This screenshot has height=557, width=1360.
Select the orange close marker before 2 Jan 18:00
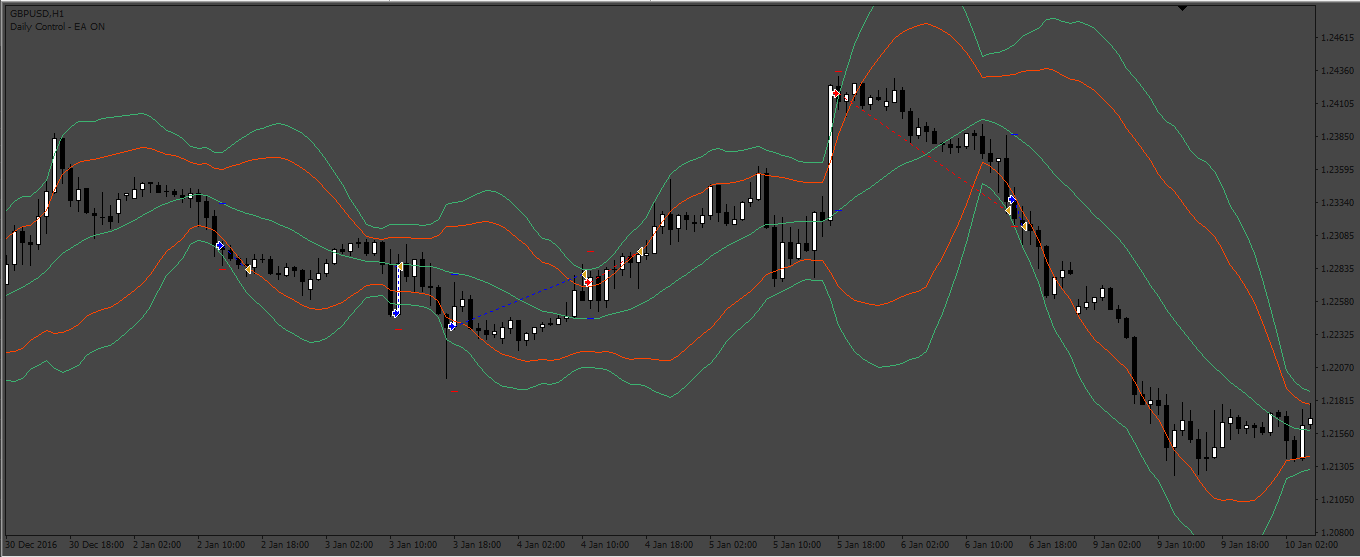coord(248,269)
